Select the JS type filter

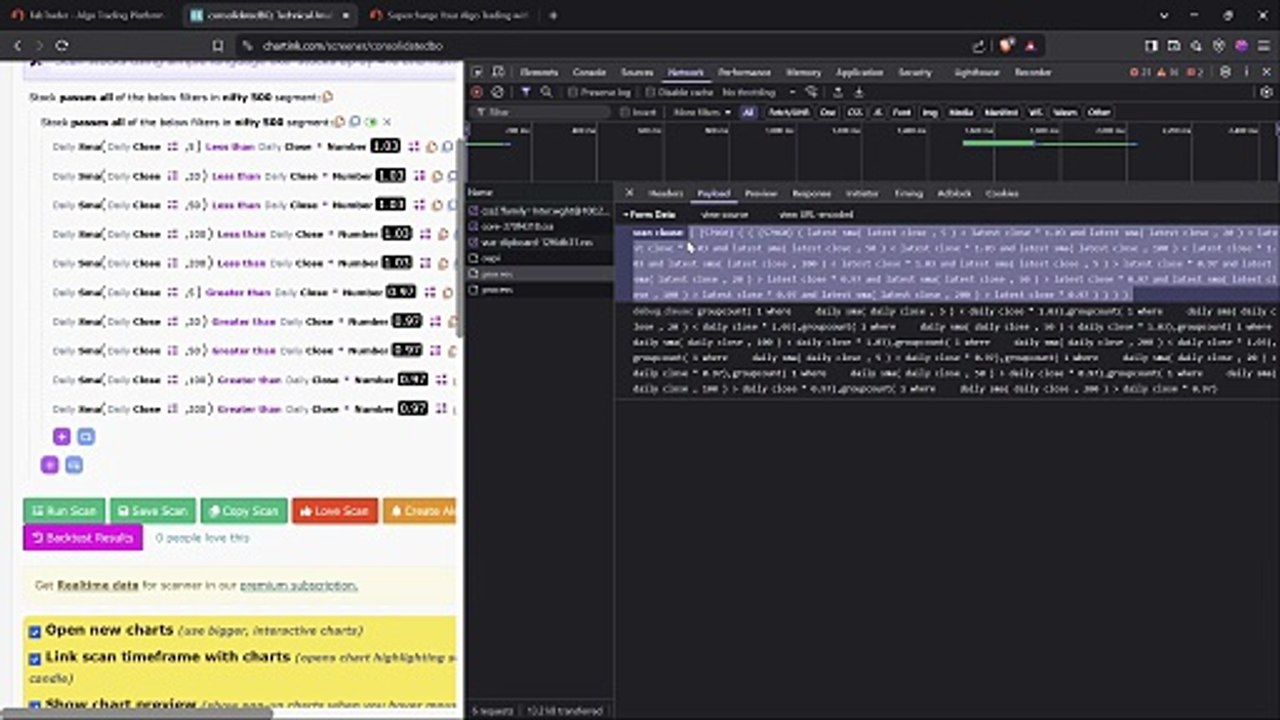877,112
